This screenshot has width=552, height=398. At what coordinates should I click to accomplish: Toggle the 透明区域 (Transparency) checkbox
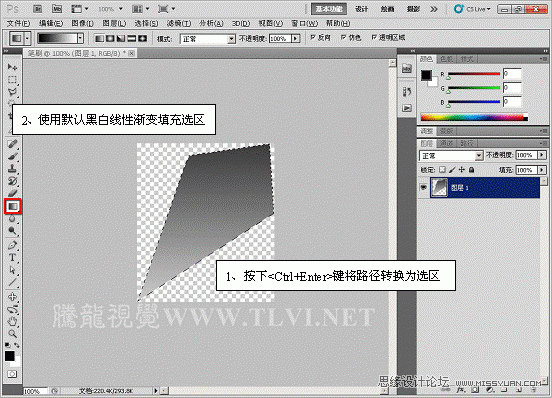pos(374,37)
